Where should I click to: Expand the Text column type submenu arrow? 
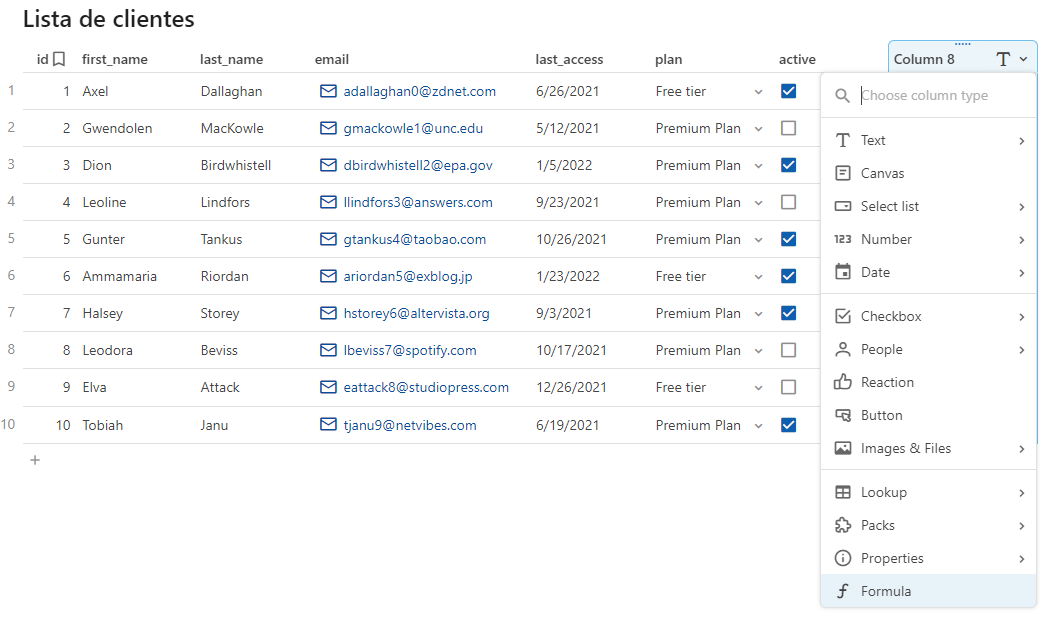pos(1021,141)
